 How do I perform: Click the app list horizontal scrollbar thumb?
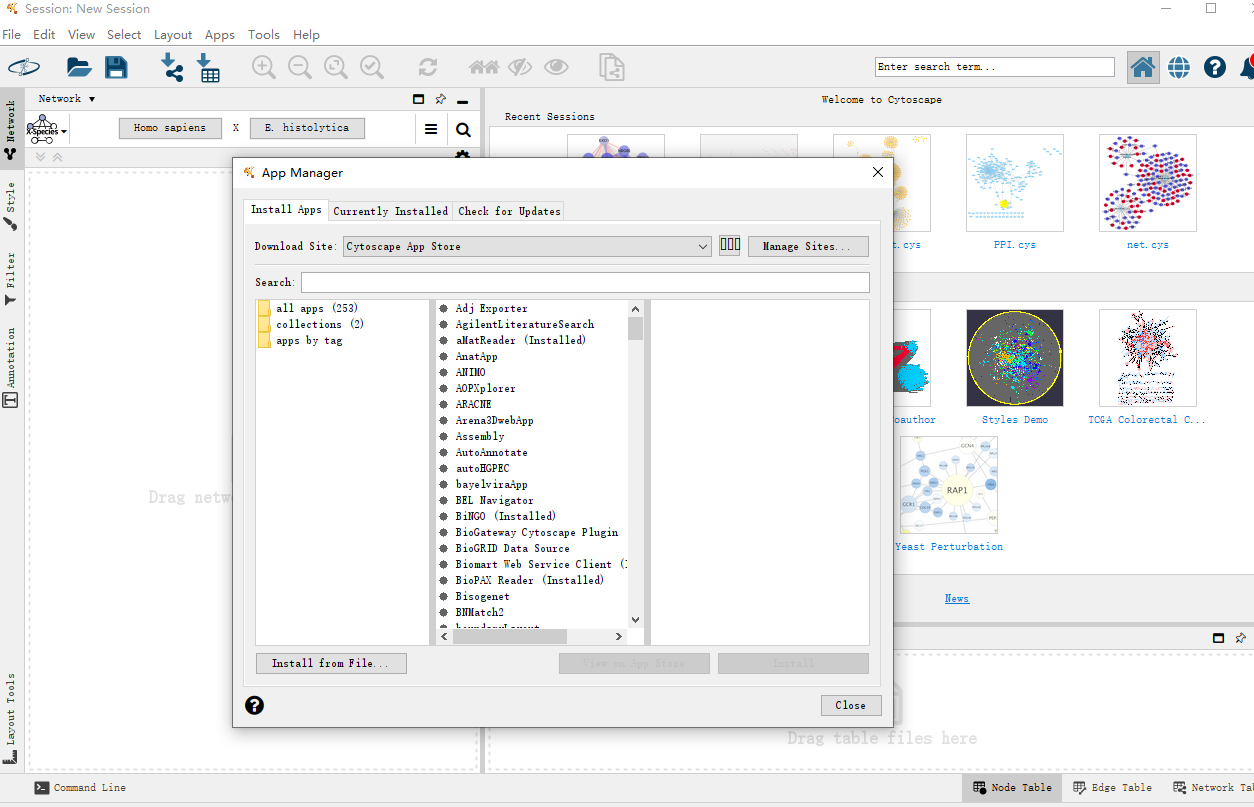click(510, 636)
